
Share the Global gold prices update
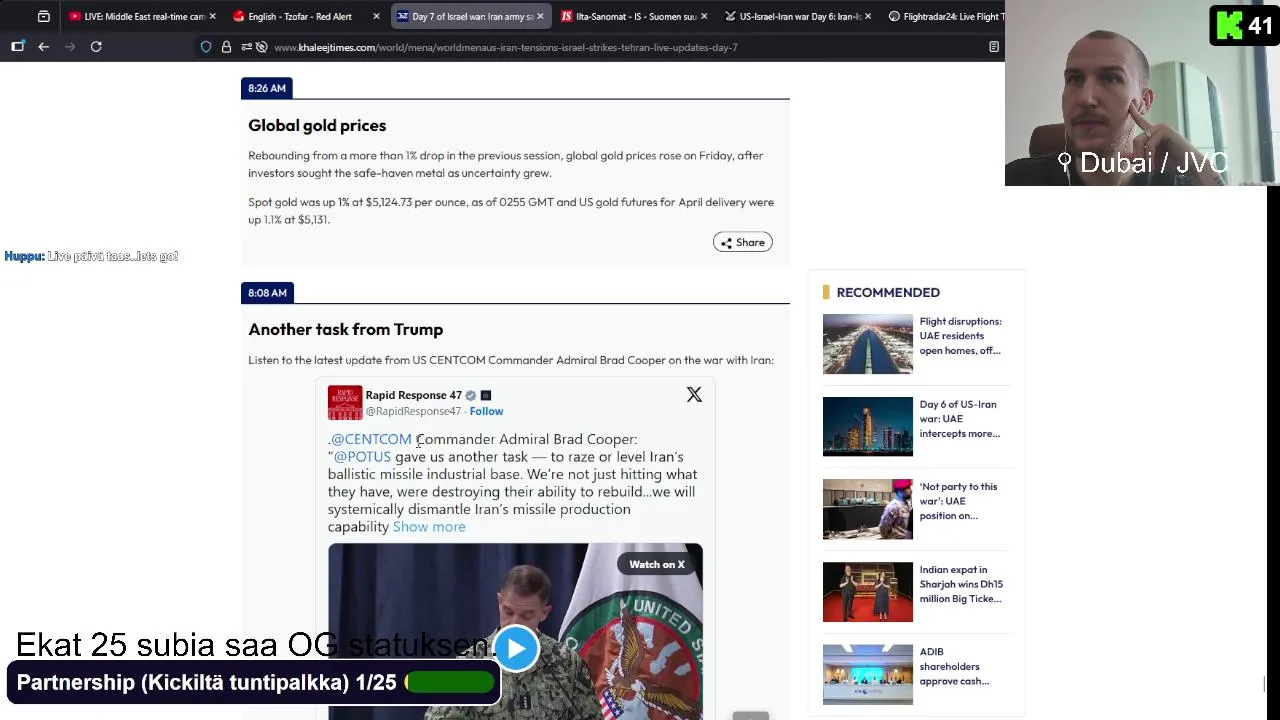coord(743,242)
